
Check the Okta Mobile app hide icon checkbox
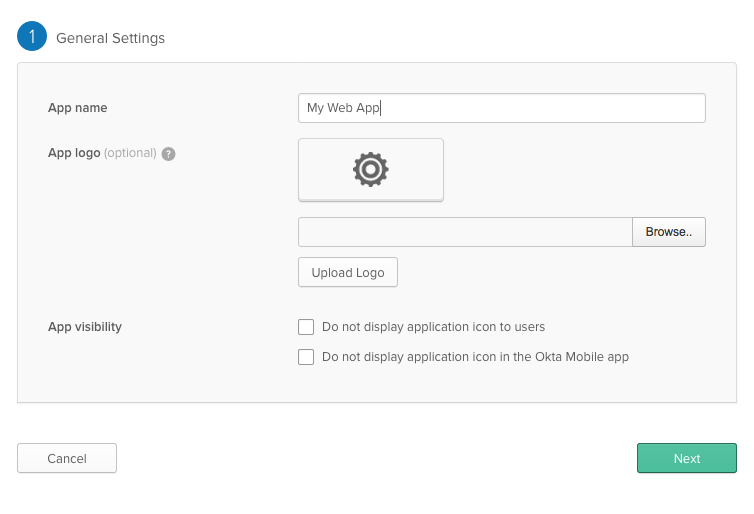click(306, 357)
